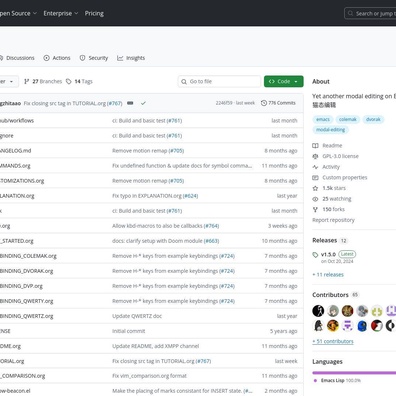View the 25 watching link

point(337,199)
